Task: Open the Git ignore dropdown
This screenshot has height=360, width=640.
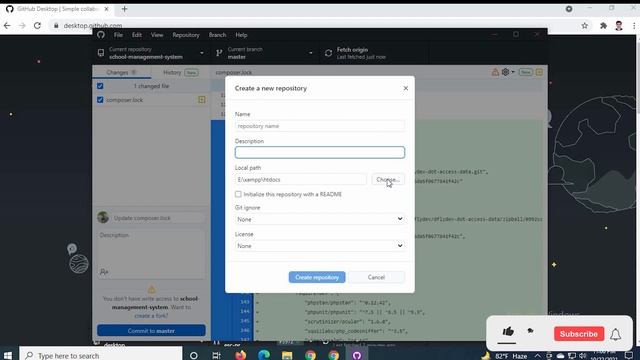Action: point(320,219)
